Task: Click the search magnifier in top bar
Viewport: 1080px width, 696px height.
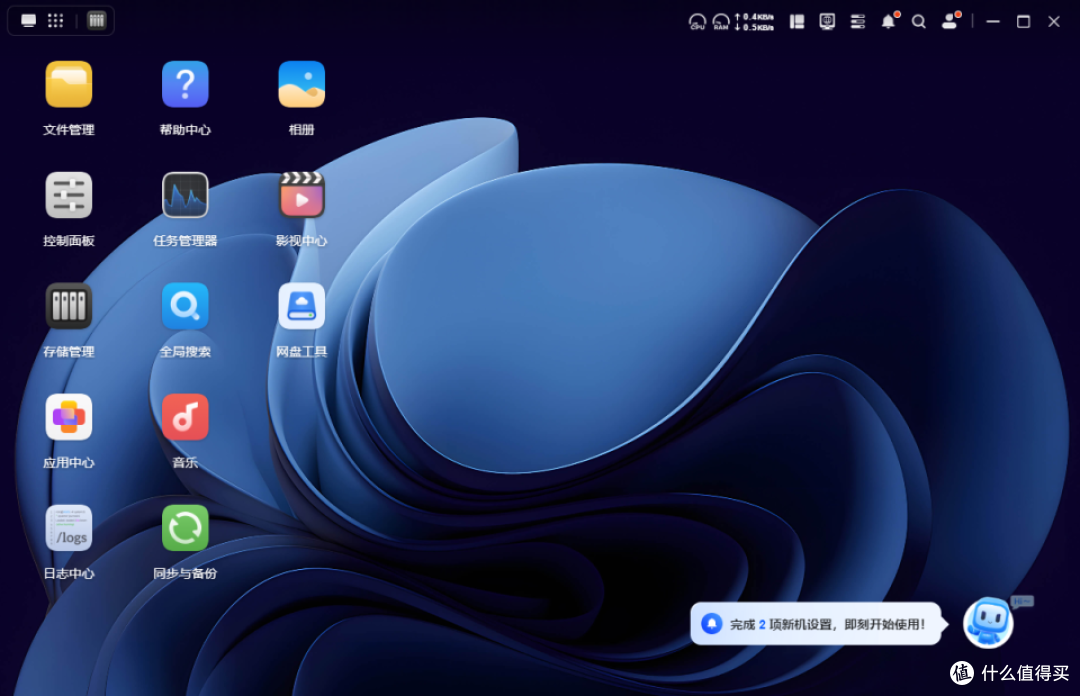Action: (918, 22)
